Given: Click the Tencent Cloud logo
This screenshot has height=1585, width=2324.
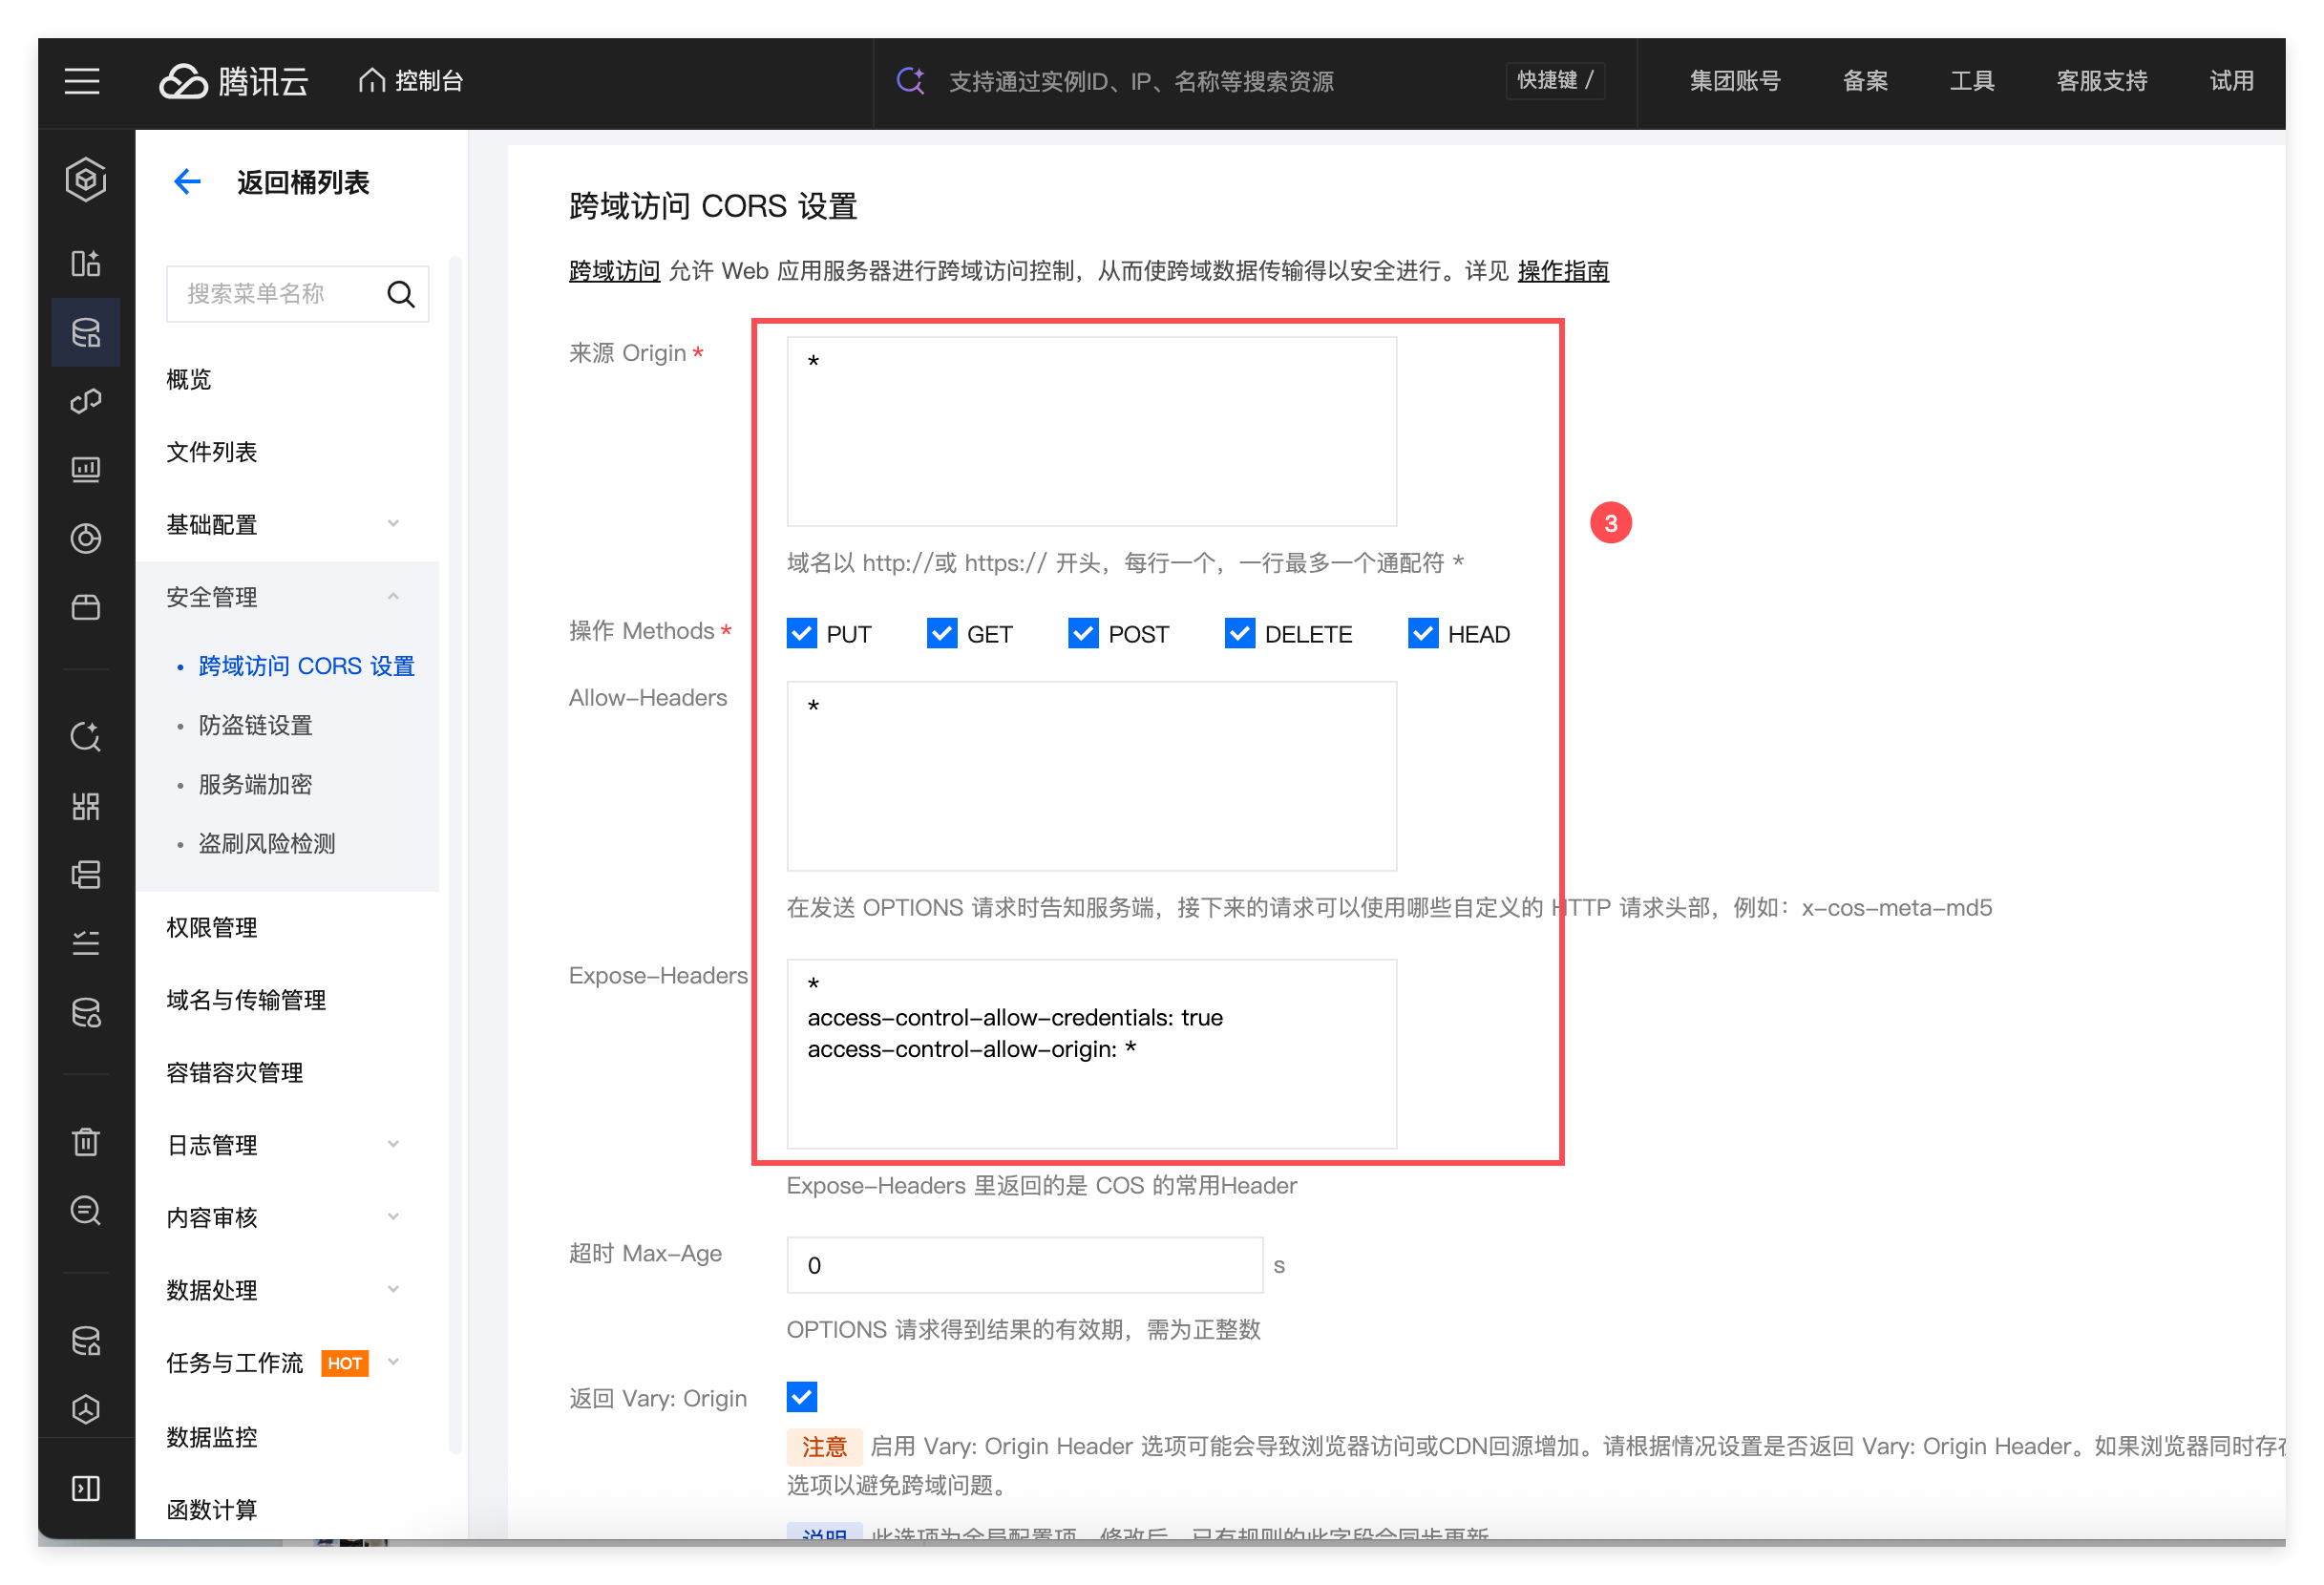Looking at the screenshot, I should coord(234,81).
